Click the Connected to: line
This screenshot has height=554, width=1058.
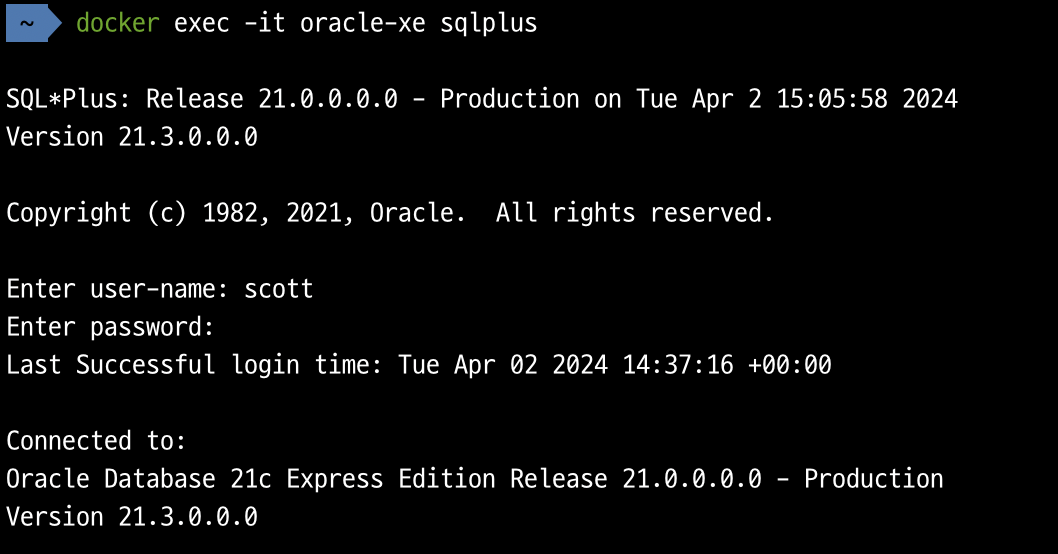click(x=96, y=441)
